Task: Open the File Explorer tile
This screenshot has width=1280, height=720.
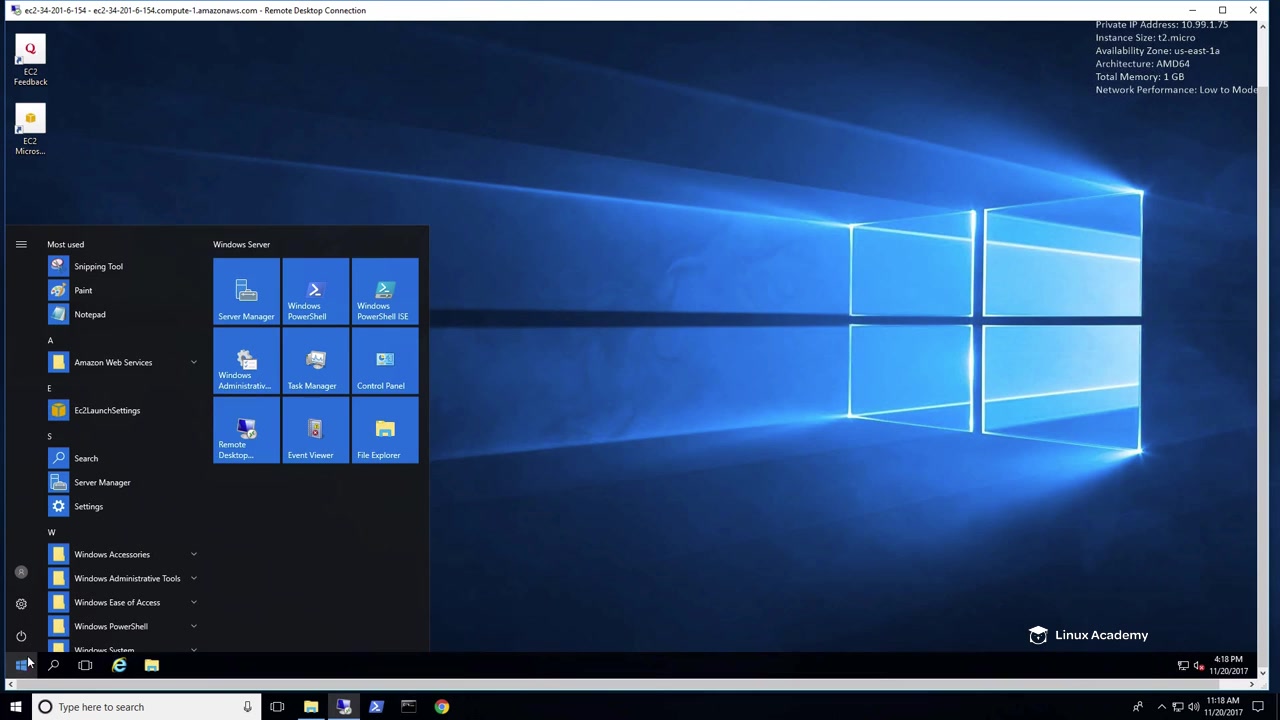Action: pyautogui.click(x=385, y=432)
